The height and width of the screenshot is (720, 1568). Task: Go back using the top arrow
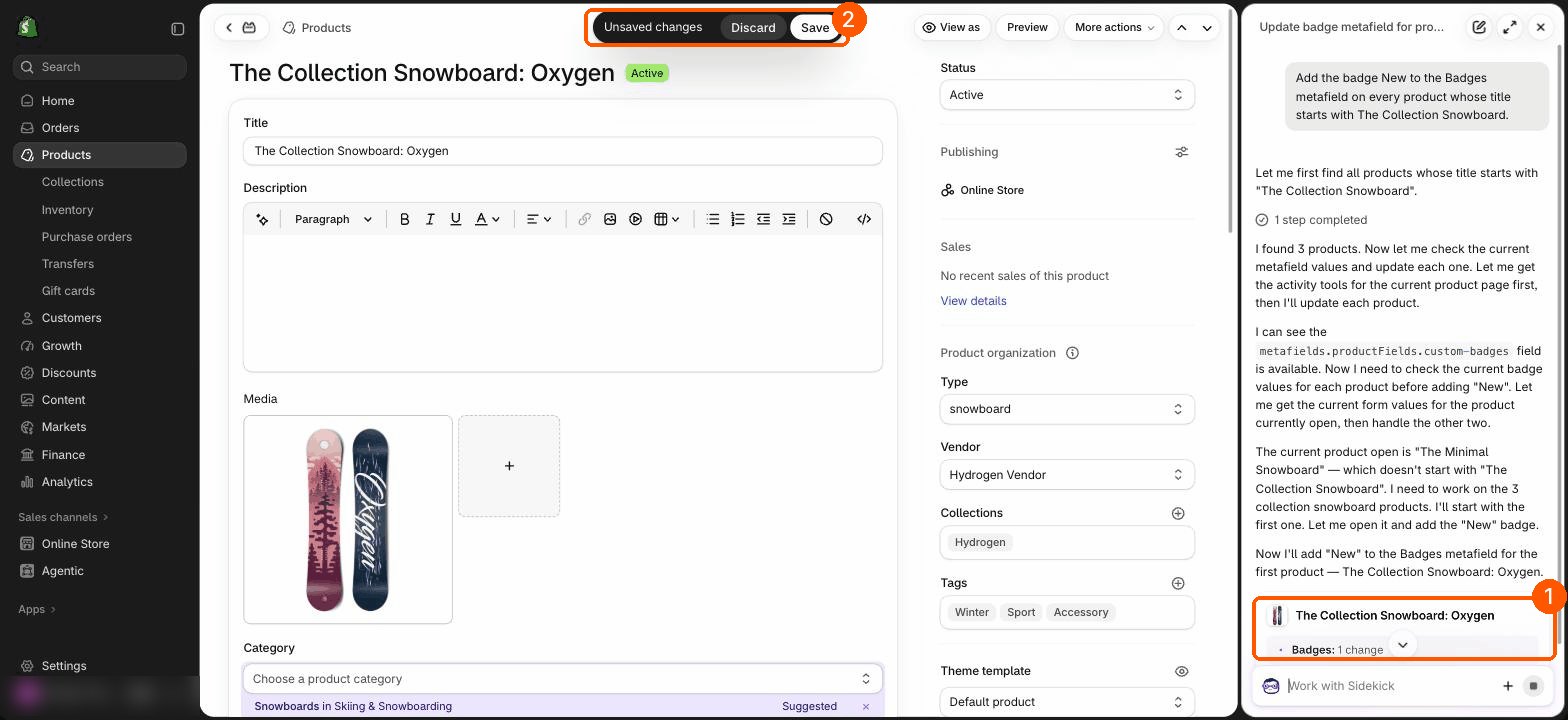[229, 28]
